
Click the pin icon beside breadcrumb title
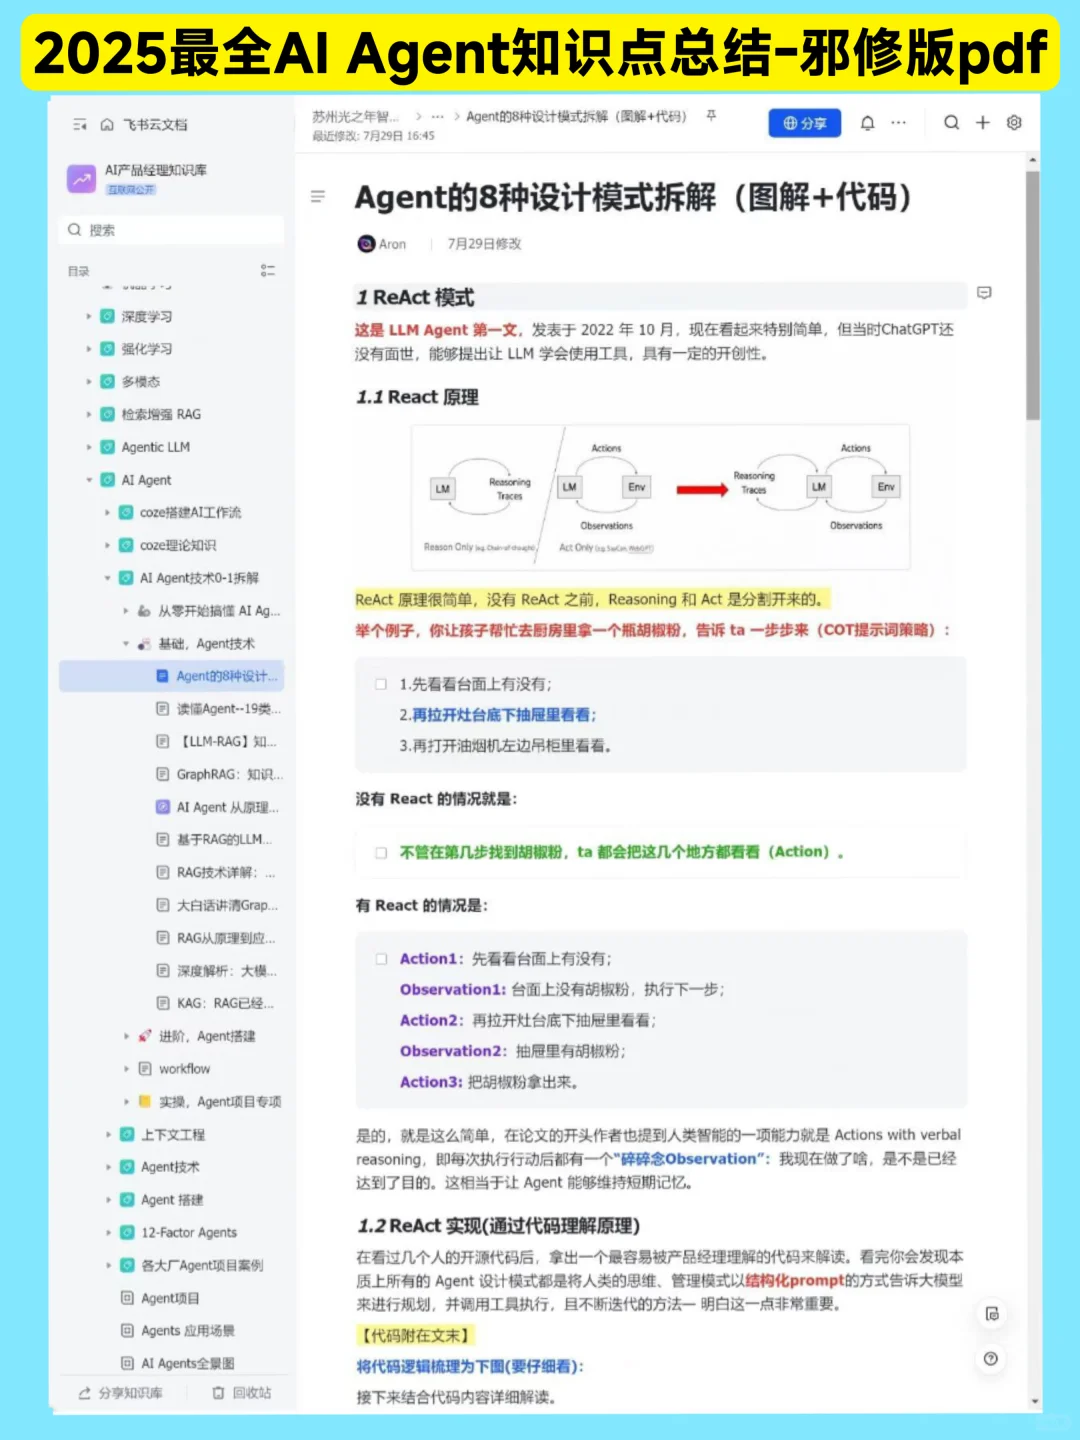(x=711, y=116)
